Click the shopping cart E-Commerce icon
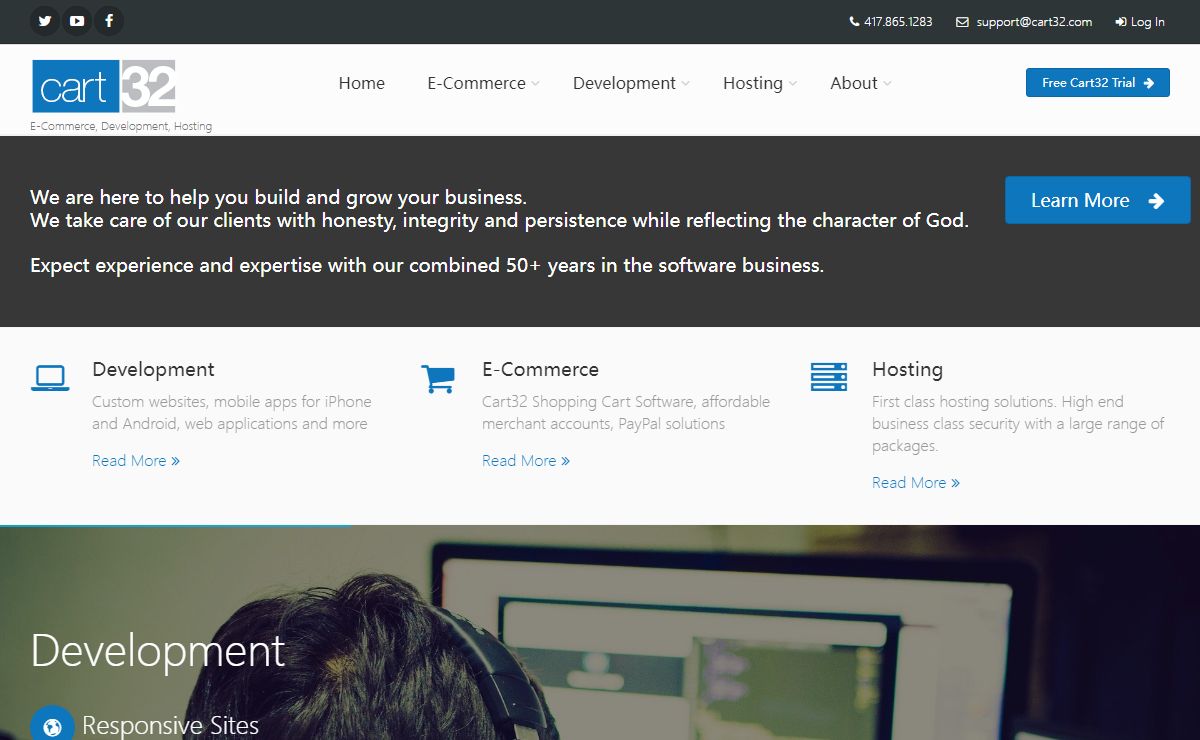Screen dimensions: 1200x740 [x=438, y=378]
